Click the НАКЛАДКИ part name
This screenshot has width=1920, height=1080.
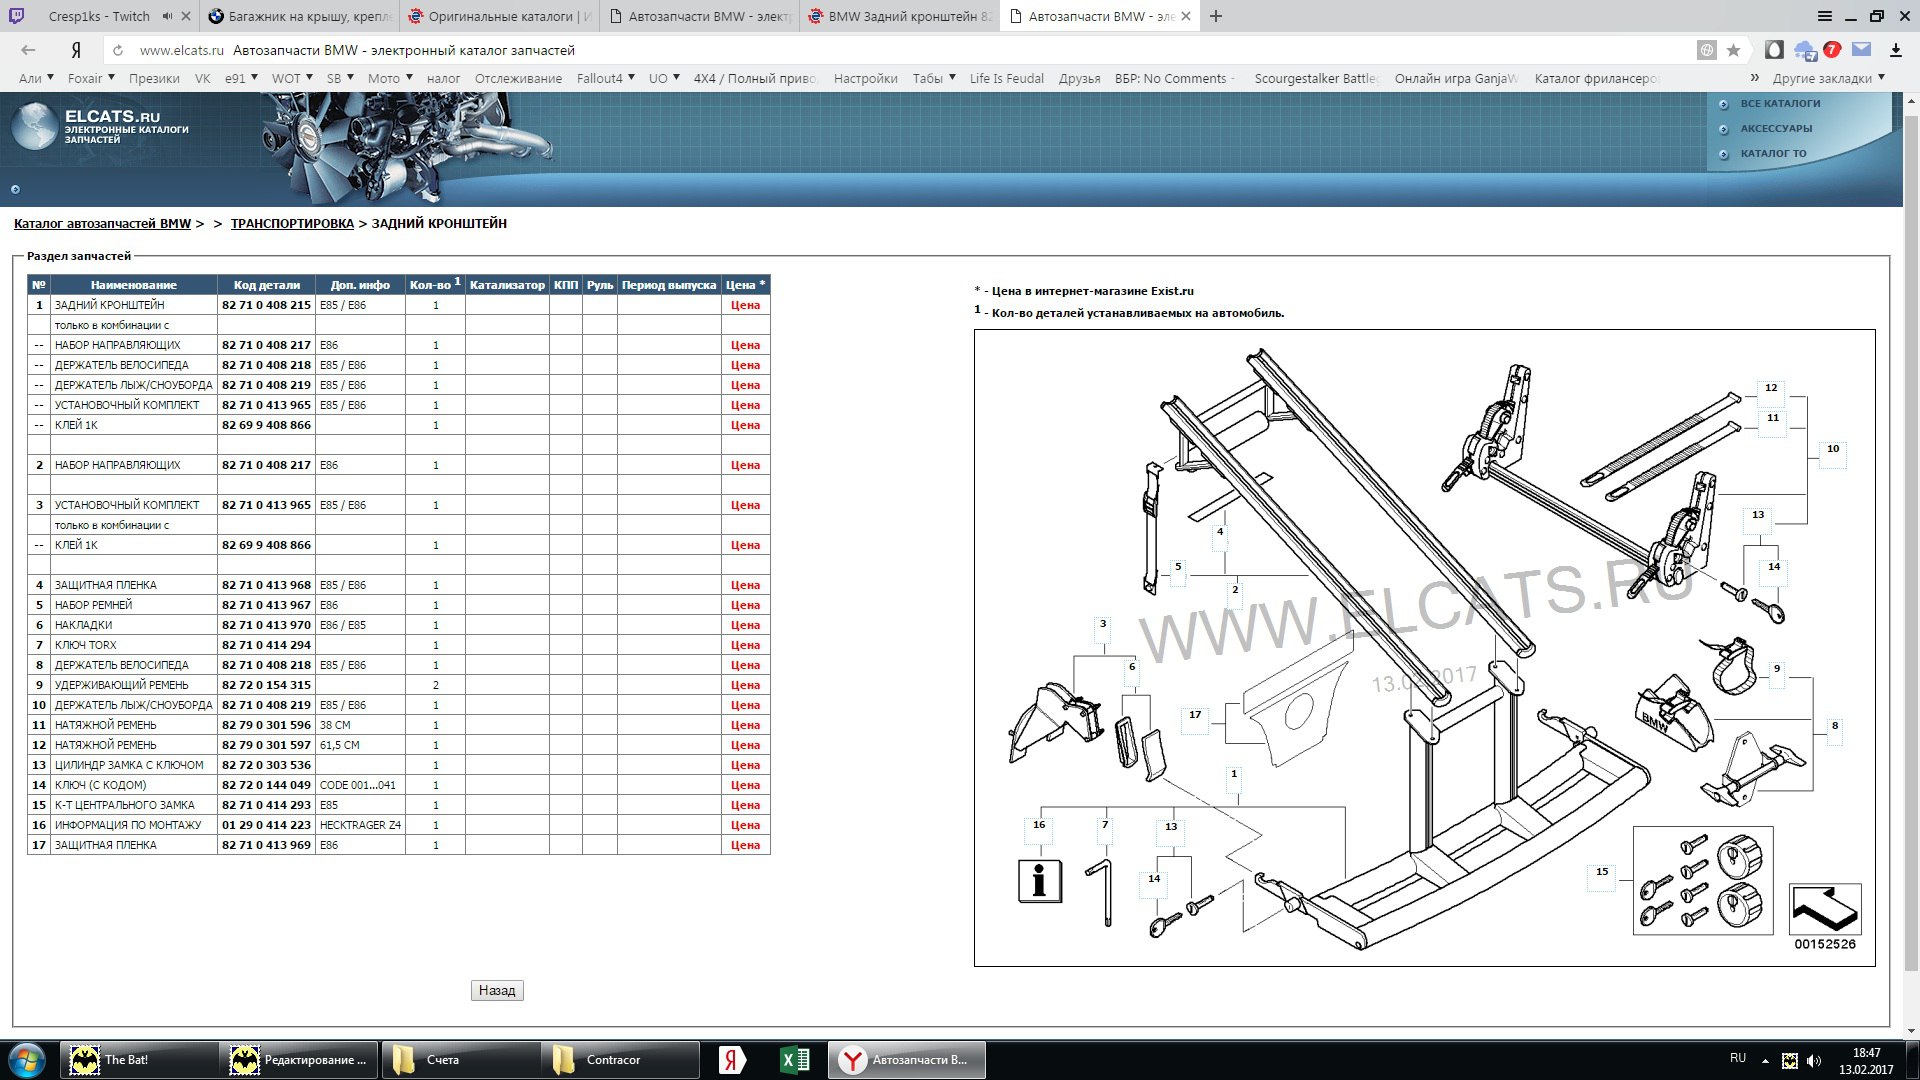click(x=83, y=625)
